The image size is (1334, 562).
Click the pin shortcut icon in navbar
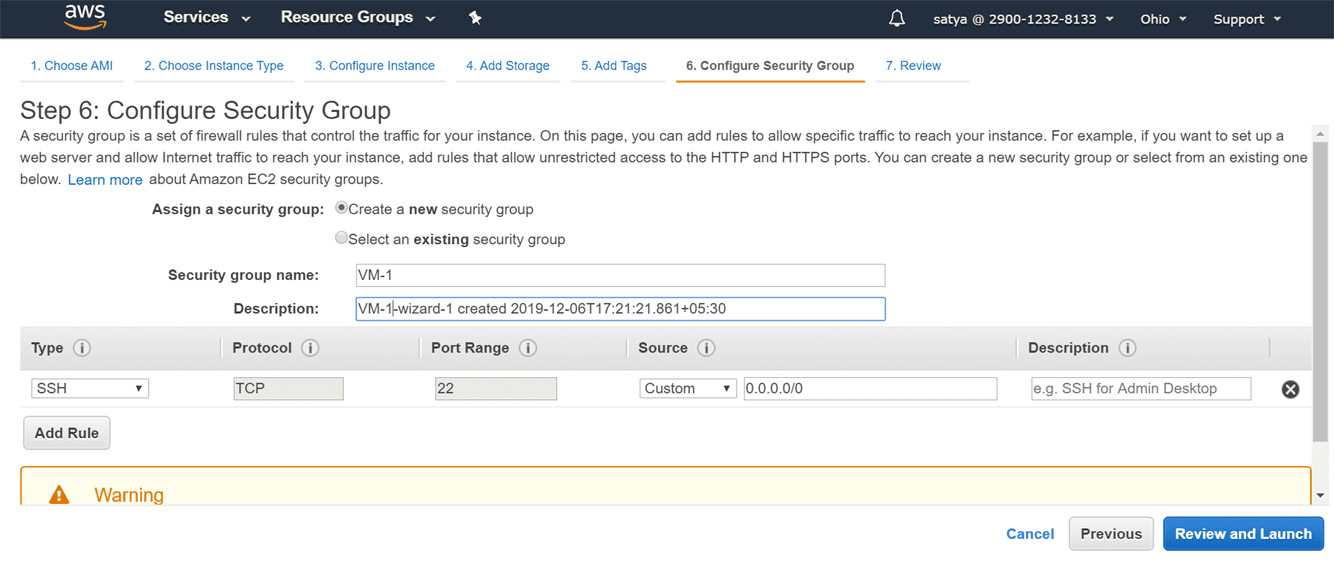click(475, 18)
